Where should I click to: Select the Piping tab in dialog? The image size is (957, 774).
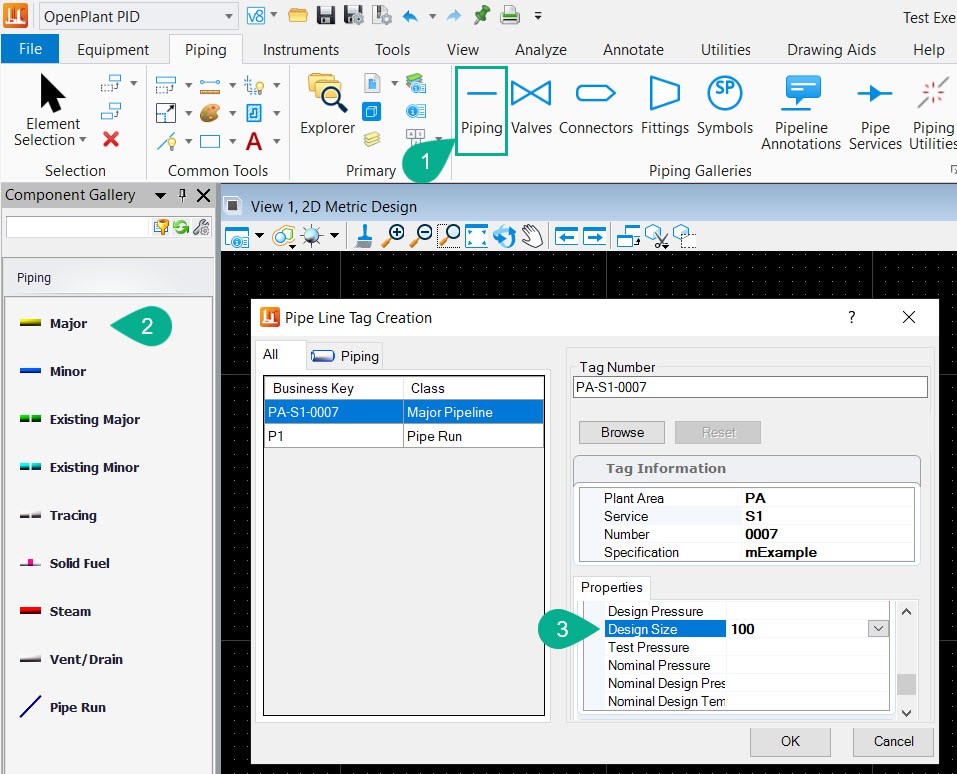point(345,356)
